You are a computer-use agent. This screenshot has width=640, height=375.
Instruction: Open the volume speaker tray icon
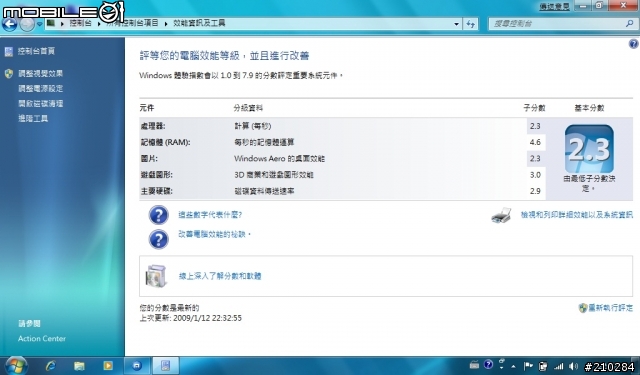[573, 366]
